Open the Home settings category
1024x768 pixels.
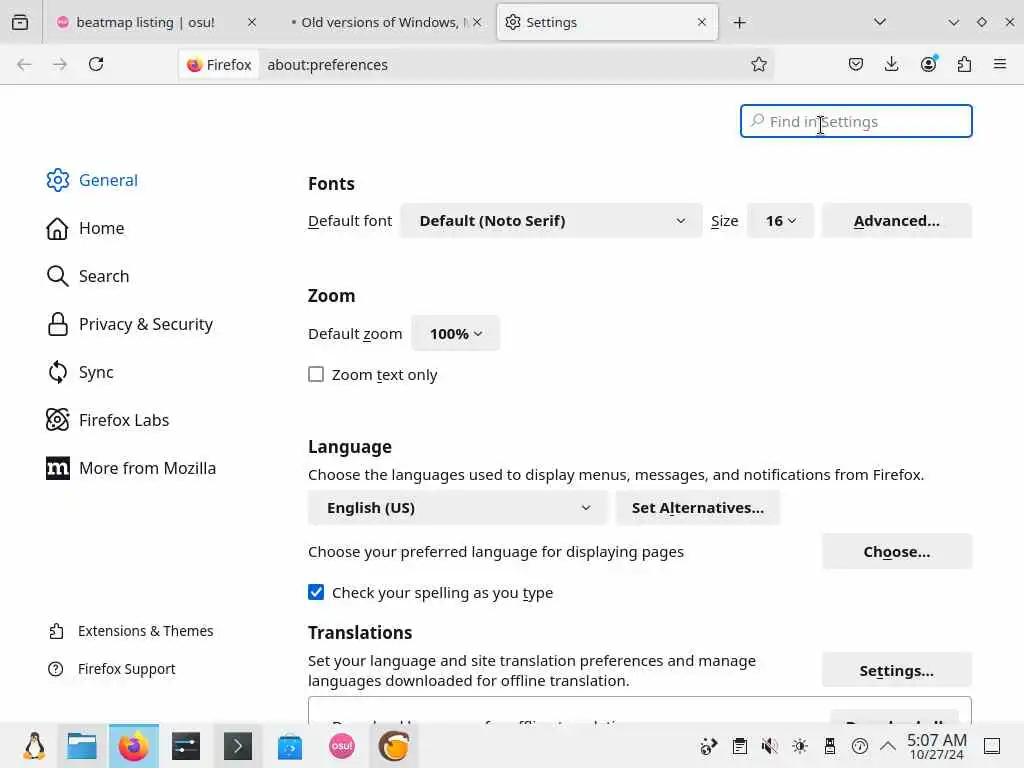coord(85,229)
